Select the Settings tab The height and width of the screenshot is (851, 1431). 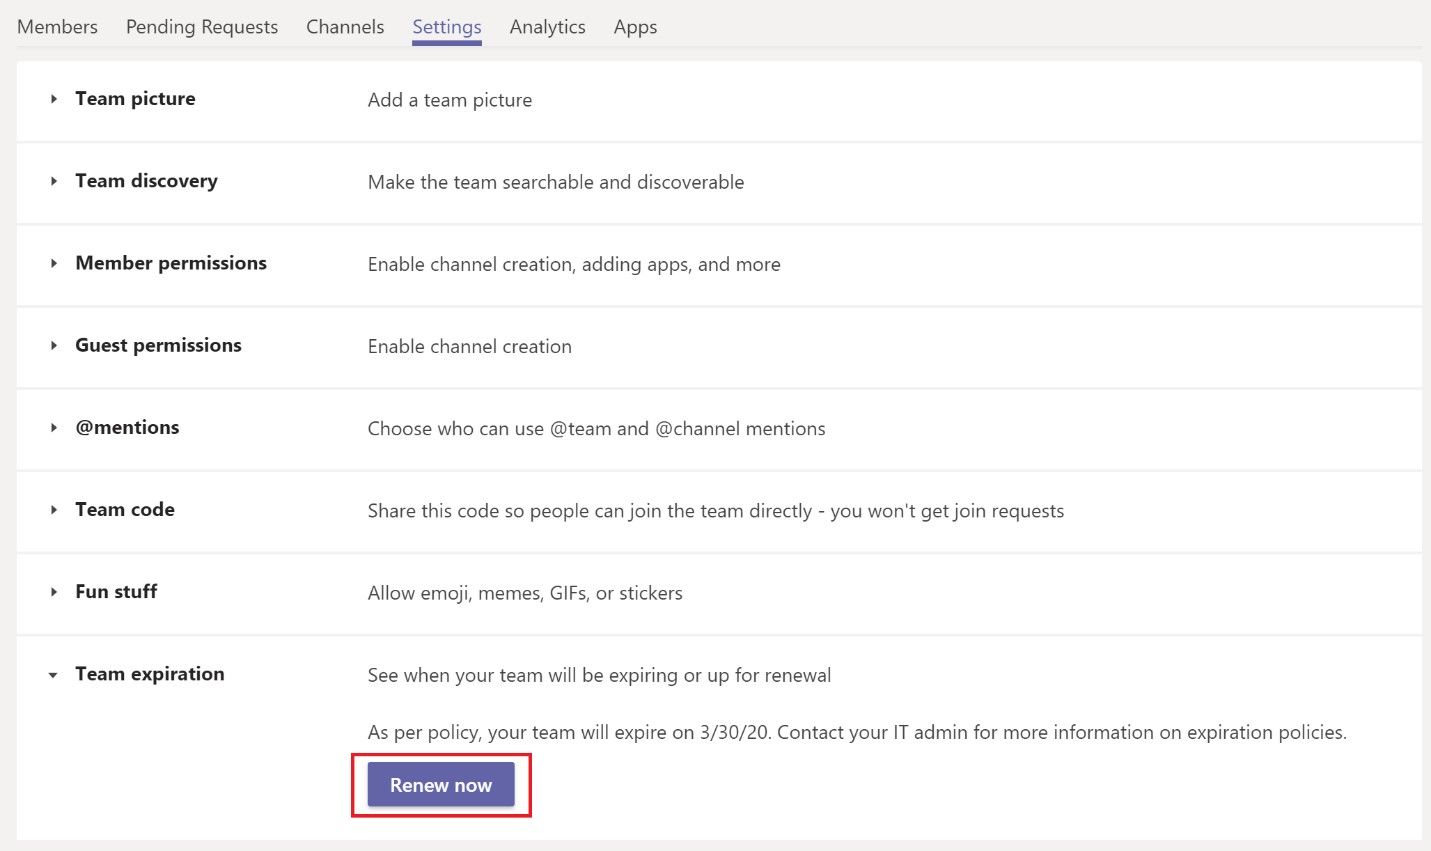pyautogui.click(x=446, y=27)
